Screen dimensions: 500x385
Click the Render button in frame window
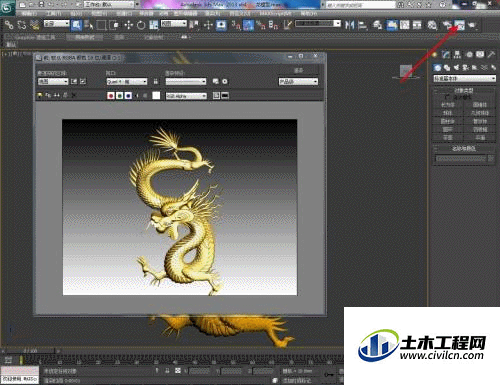click(298, 70)
